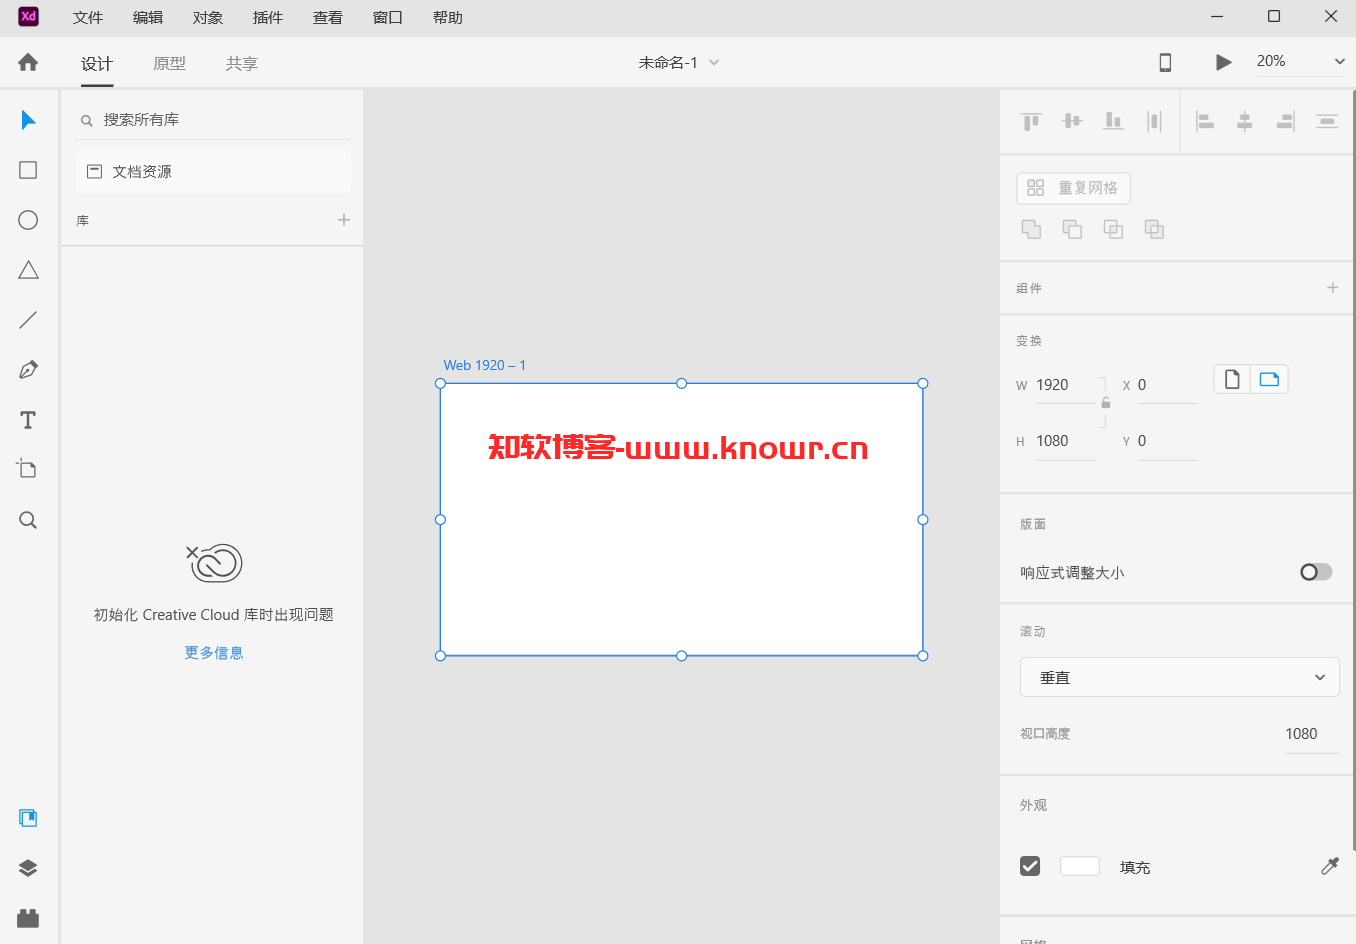Open the 帮助 menu

tap(448, 17)
